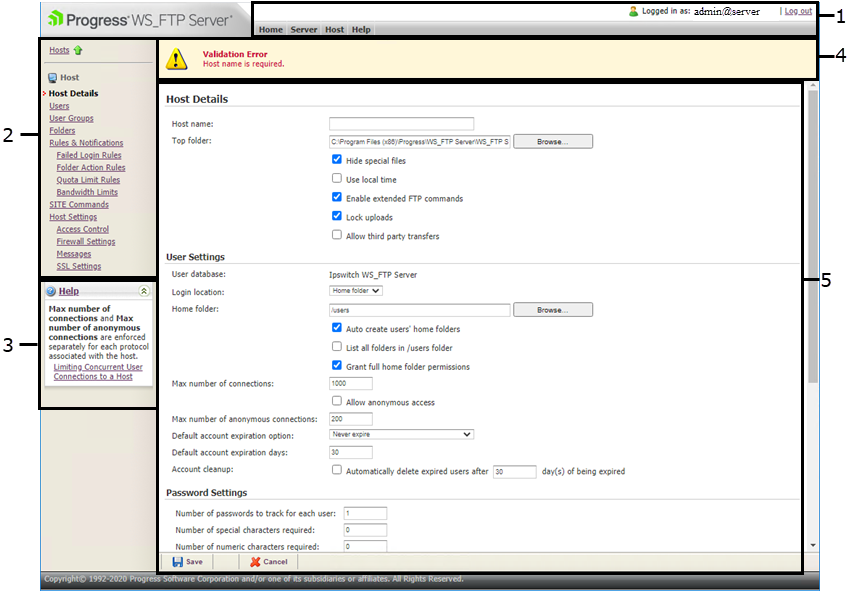Click the vertical scrollbar thumb
The width and height of the screenshot is (854, 591).
[x=813, y=236]
